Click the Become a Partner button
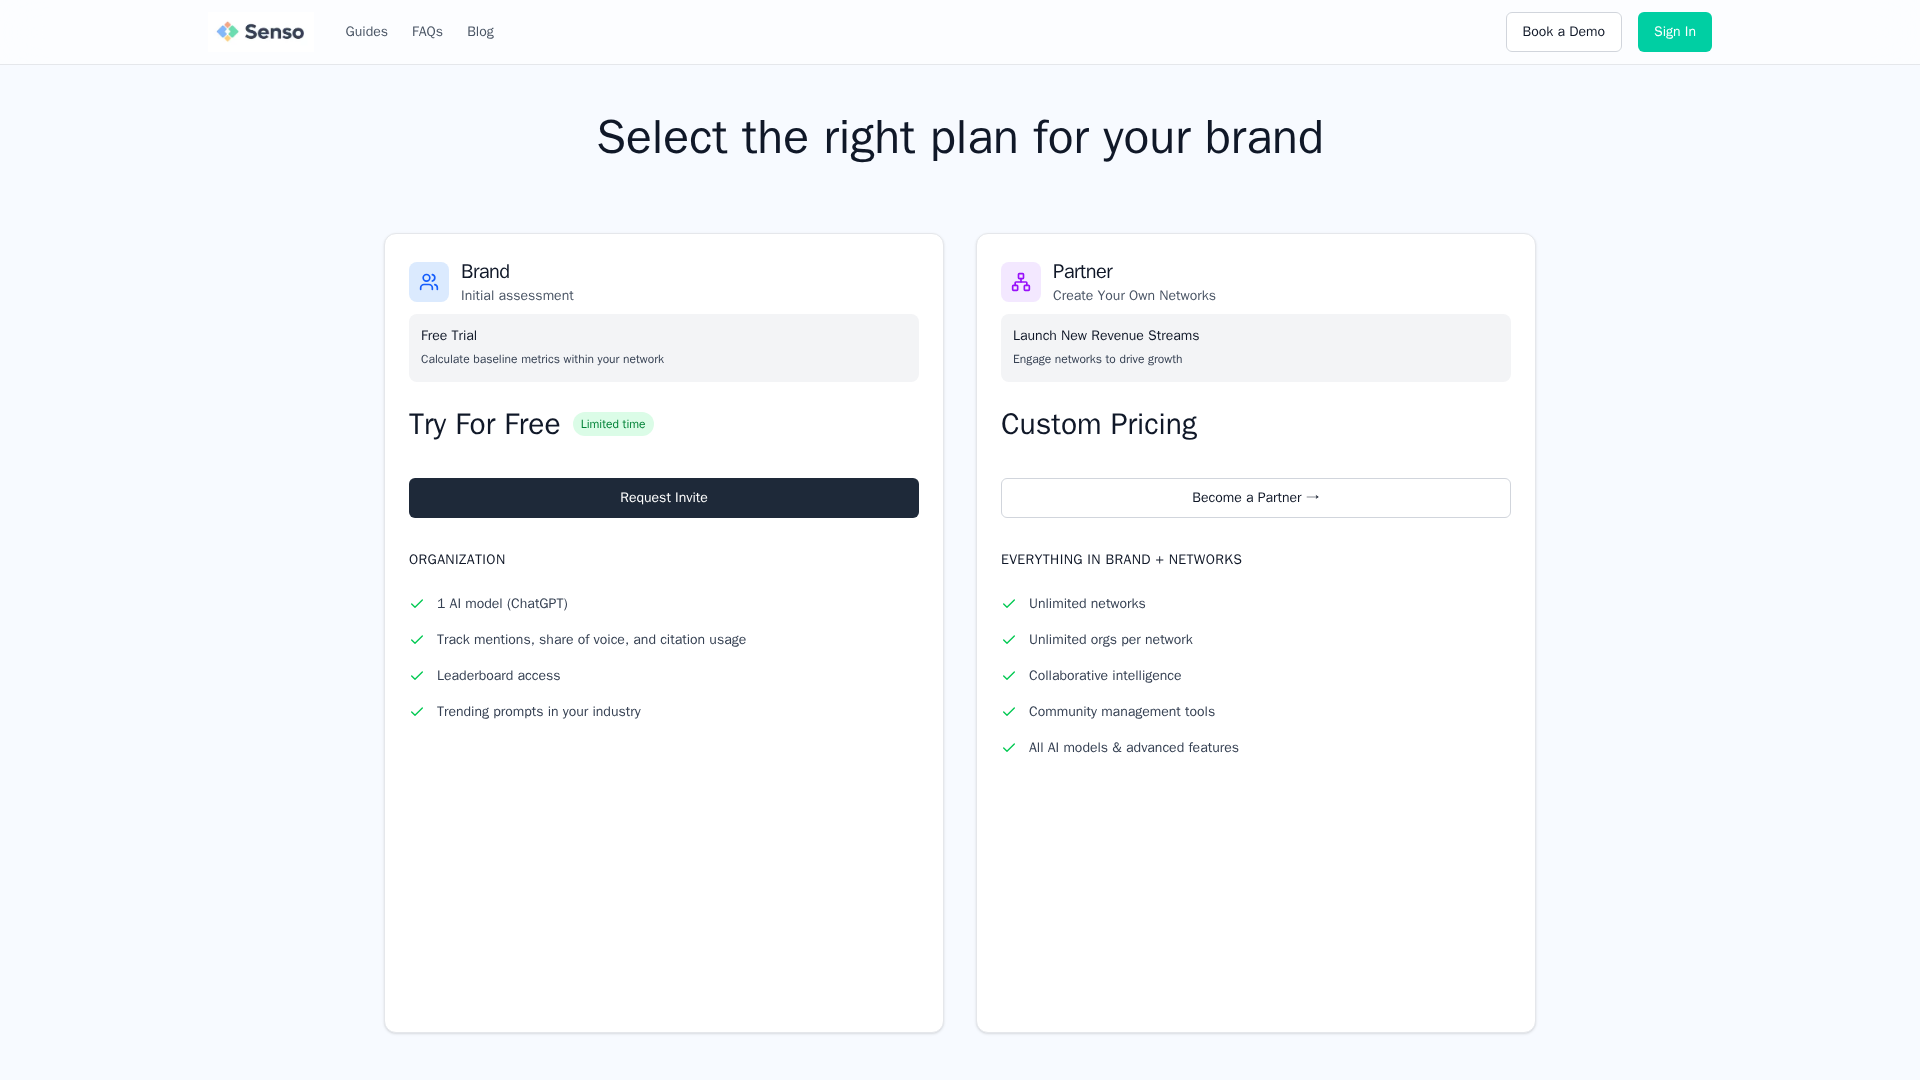1920x1080 pixels. [x=1255, y=497]
